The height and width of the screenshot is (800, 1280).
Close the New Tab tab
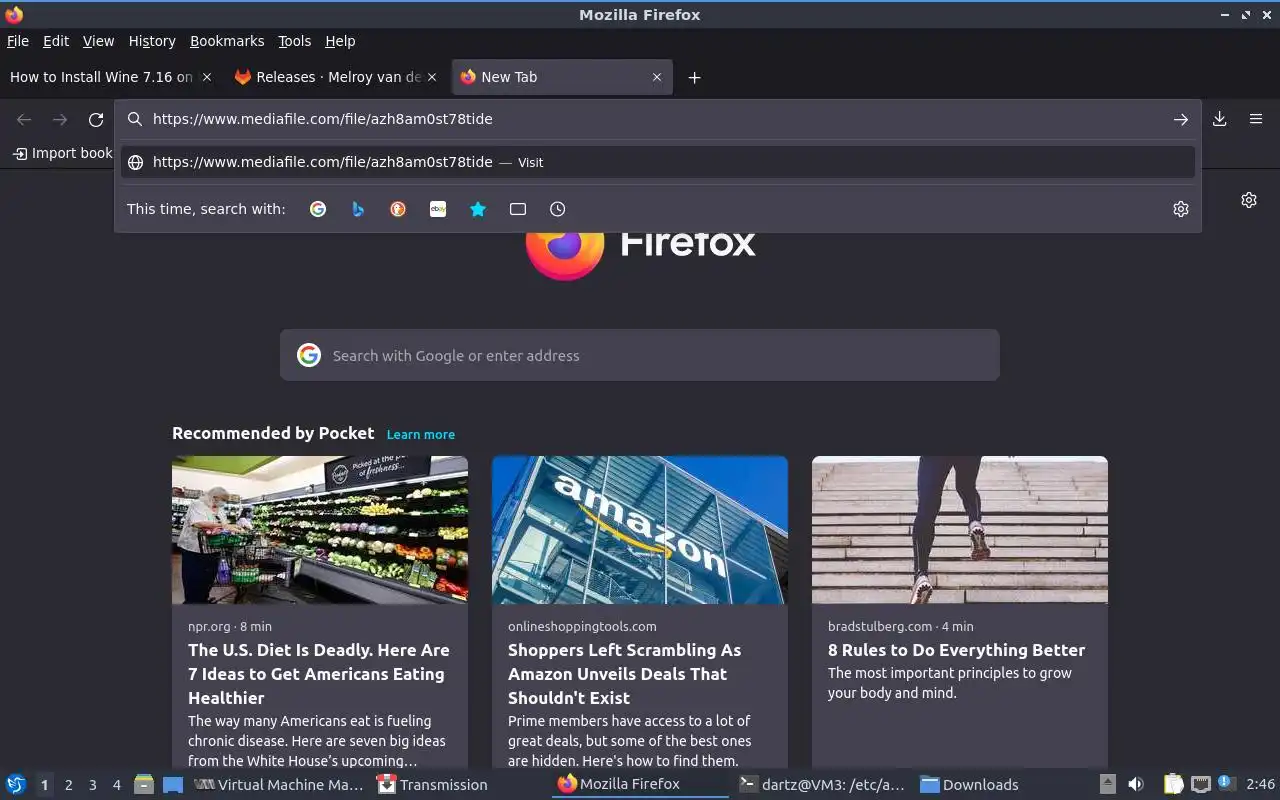click(x=657, y=77)
